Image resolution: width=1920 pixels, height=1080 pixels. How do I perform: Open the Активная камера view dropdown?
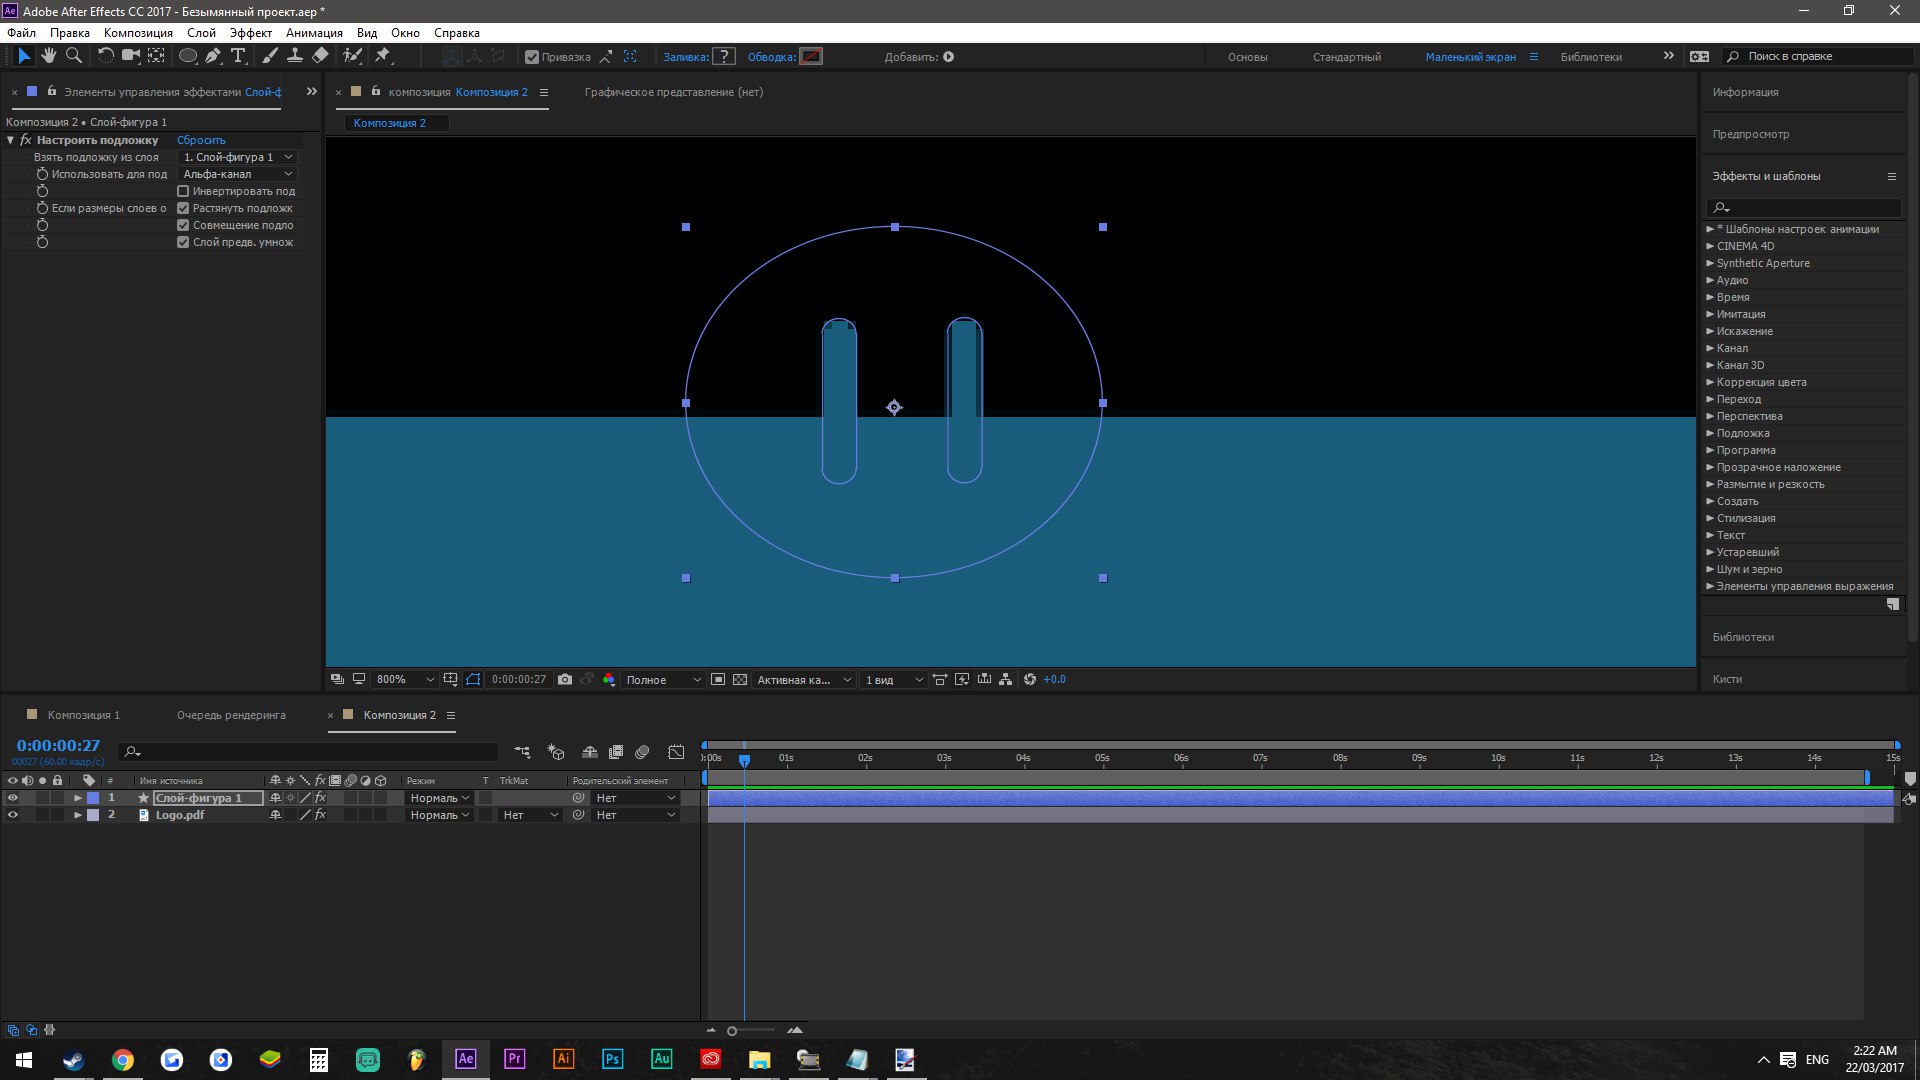click(x=804, y=679)
